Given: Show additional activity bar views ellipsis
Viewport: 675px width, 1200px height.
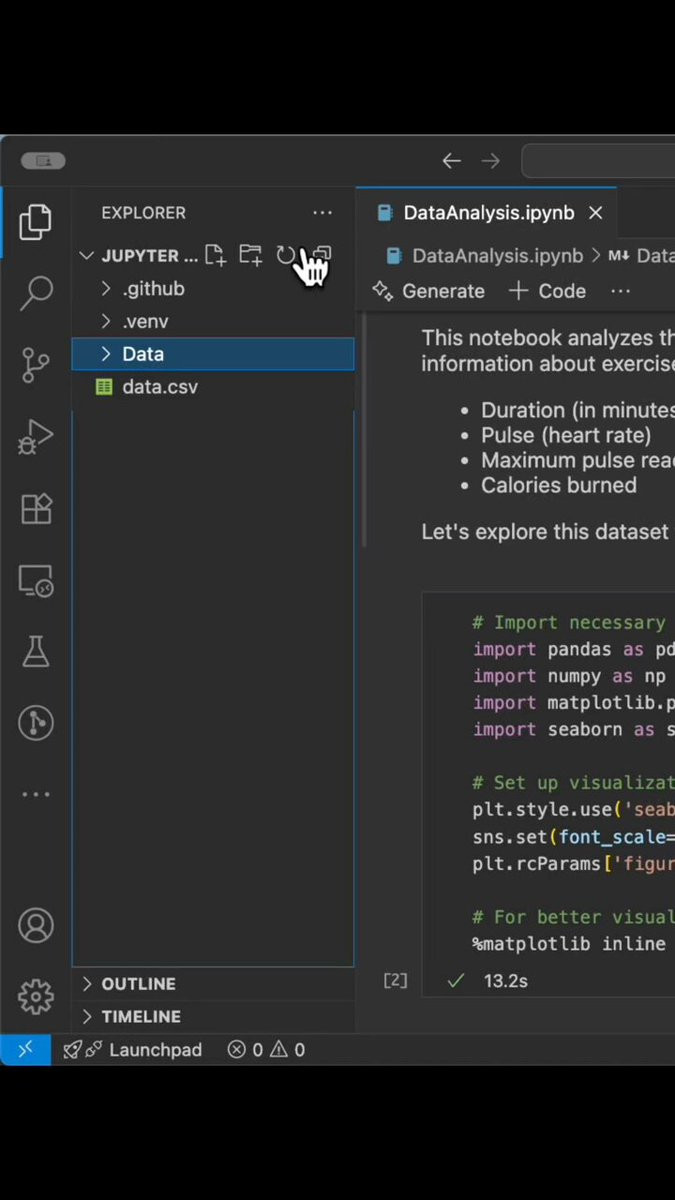Looking at the screenshot, I should point(36,794).
